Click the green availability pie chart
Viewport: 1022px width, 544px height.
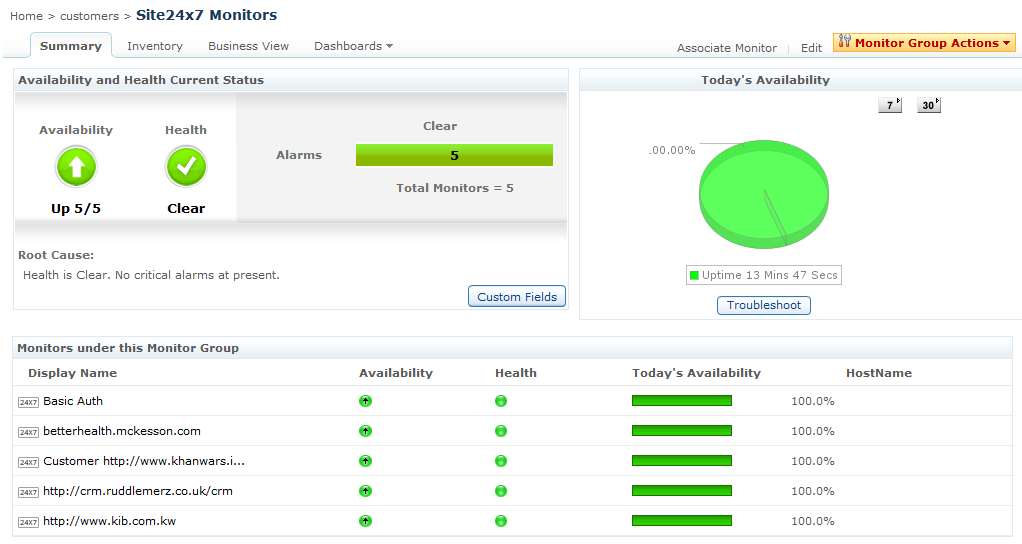pyautogui.click(x=764, y=194)
